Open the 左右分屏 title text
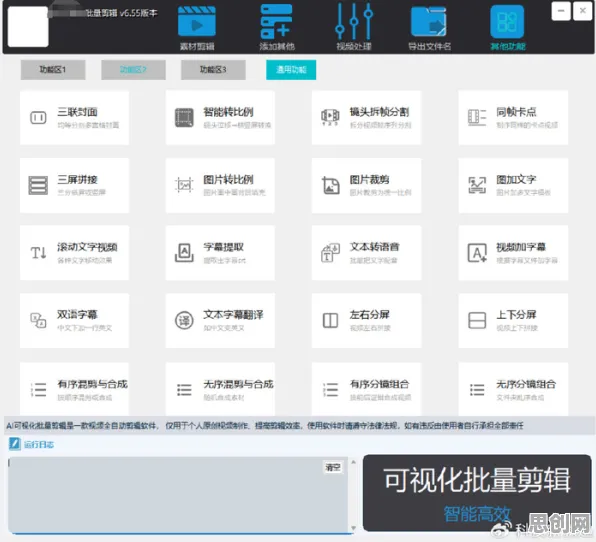The height and width of the screenshot is (542, 596). coord(369,315)
